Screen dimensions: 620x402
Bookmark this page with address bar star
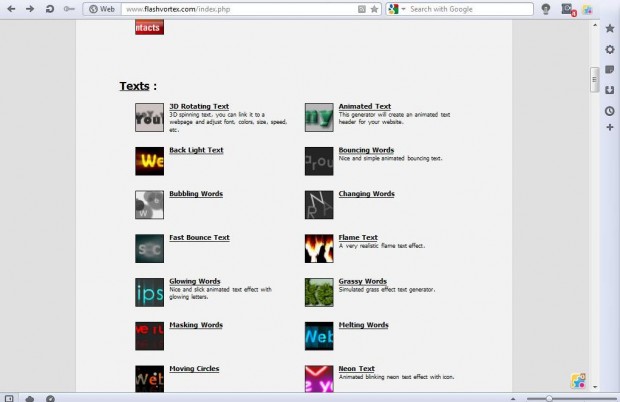point(374,9)
